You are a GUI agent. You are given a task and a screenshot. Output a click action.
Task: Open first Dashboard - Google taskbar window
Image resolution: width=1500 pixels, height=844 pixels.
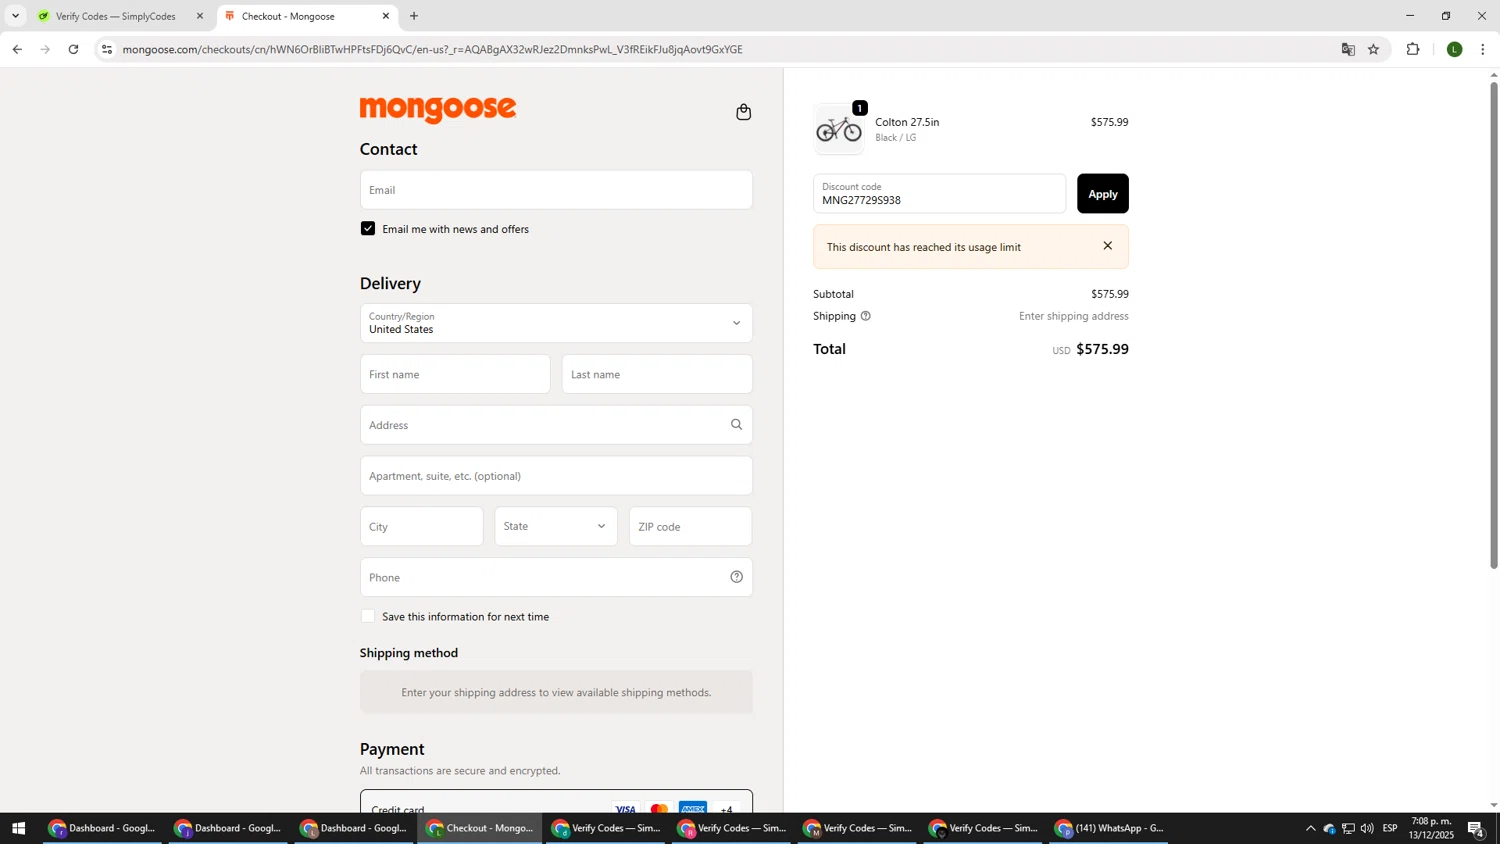point(102,829)
